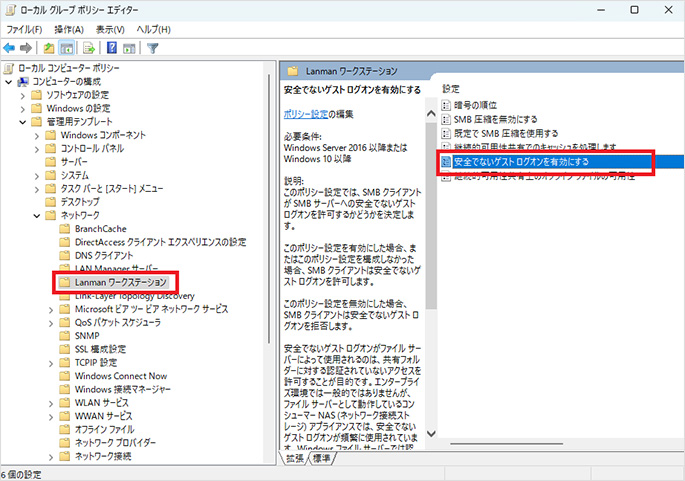
Task: Toggle the action pane show/hide icon
Action: [131, 47]
